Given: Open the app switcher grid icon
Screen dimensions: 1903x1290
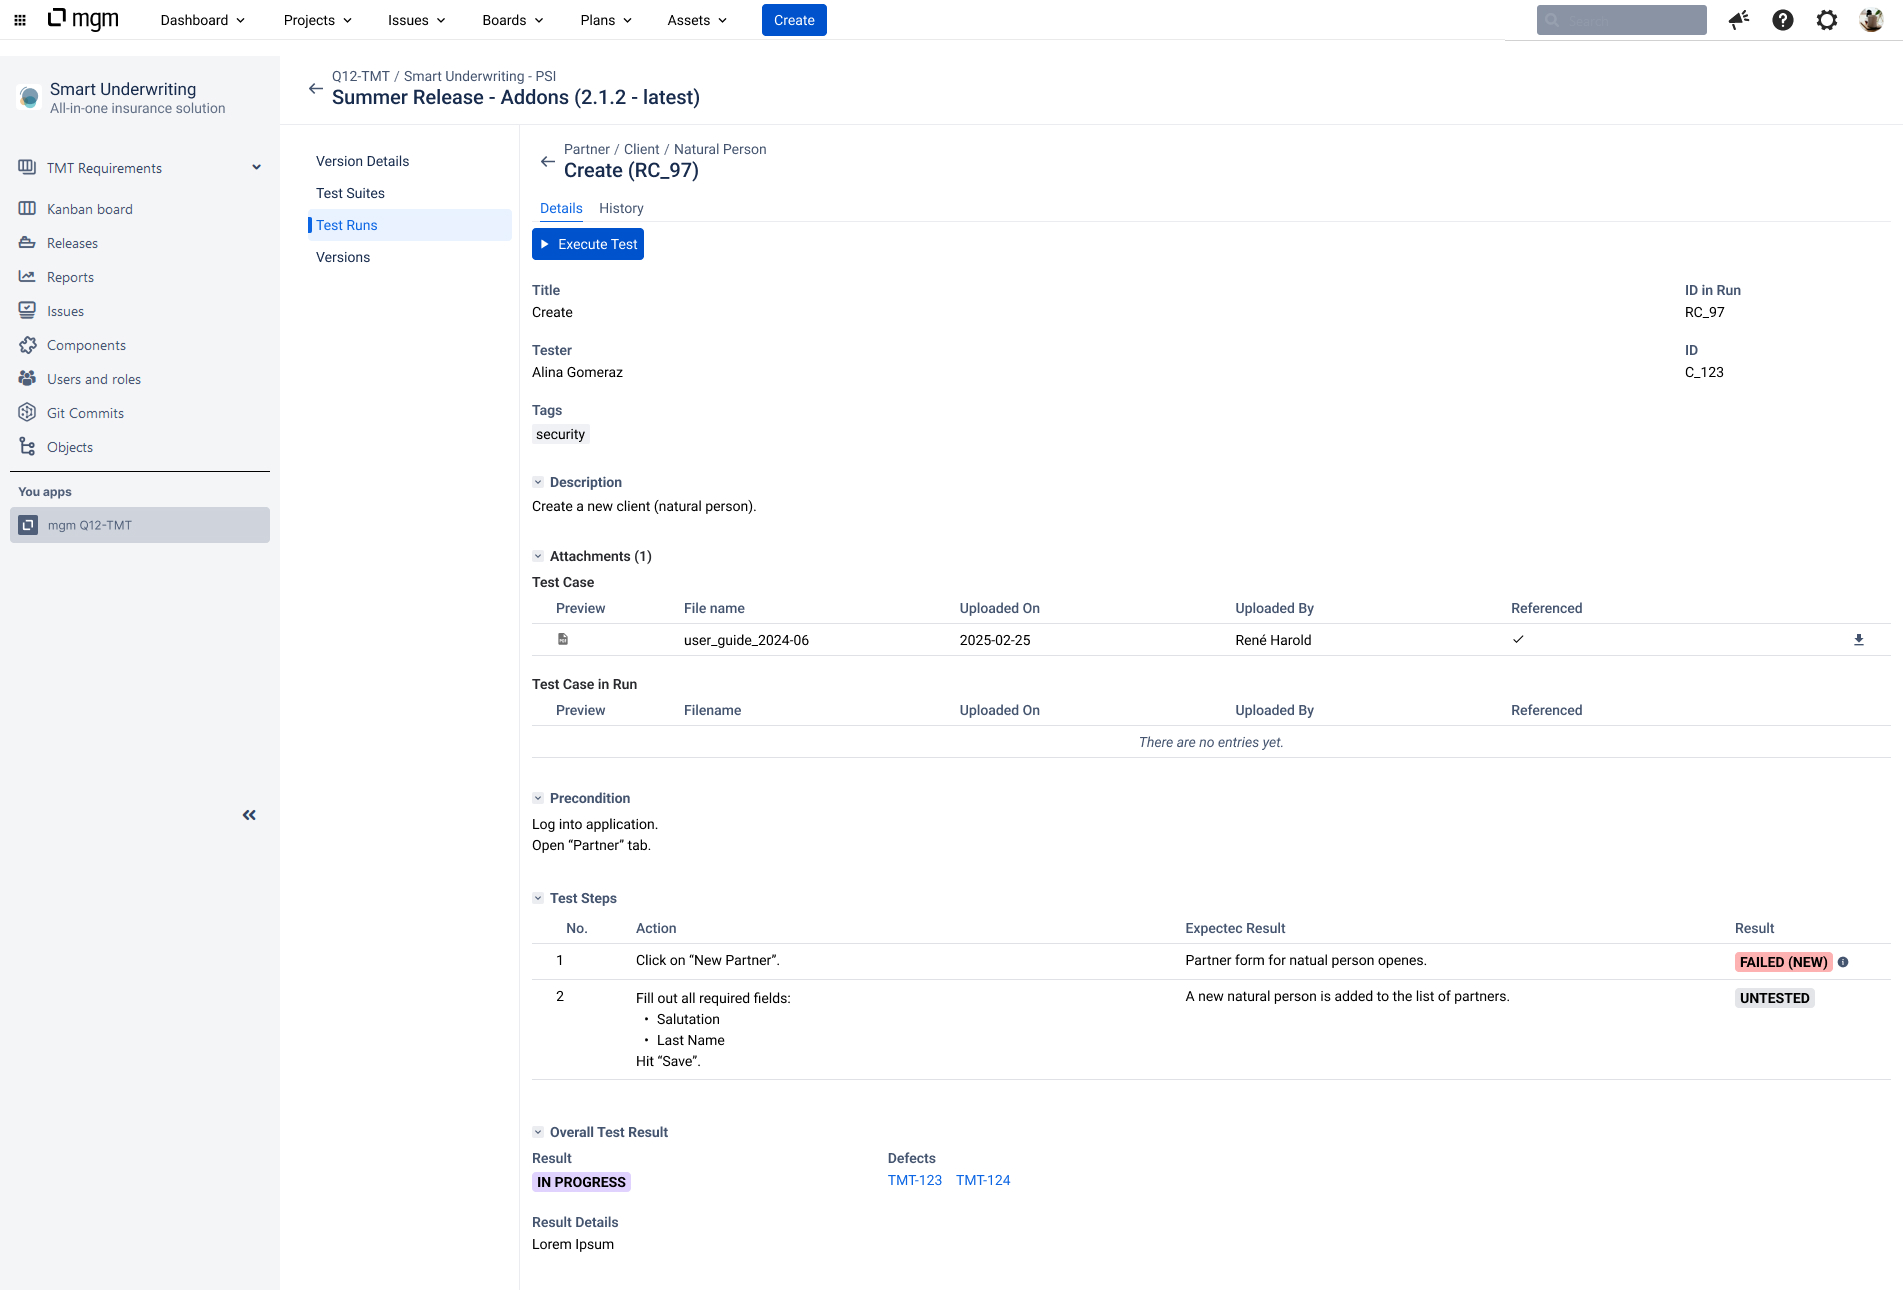Looking at the screenshot, I should 19,19.
